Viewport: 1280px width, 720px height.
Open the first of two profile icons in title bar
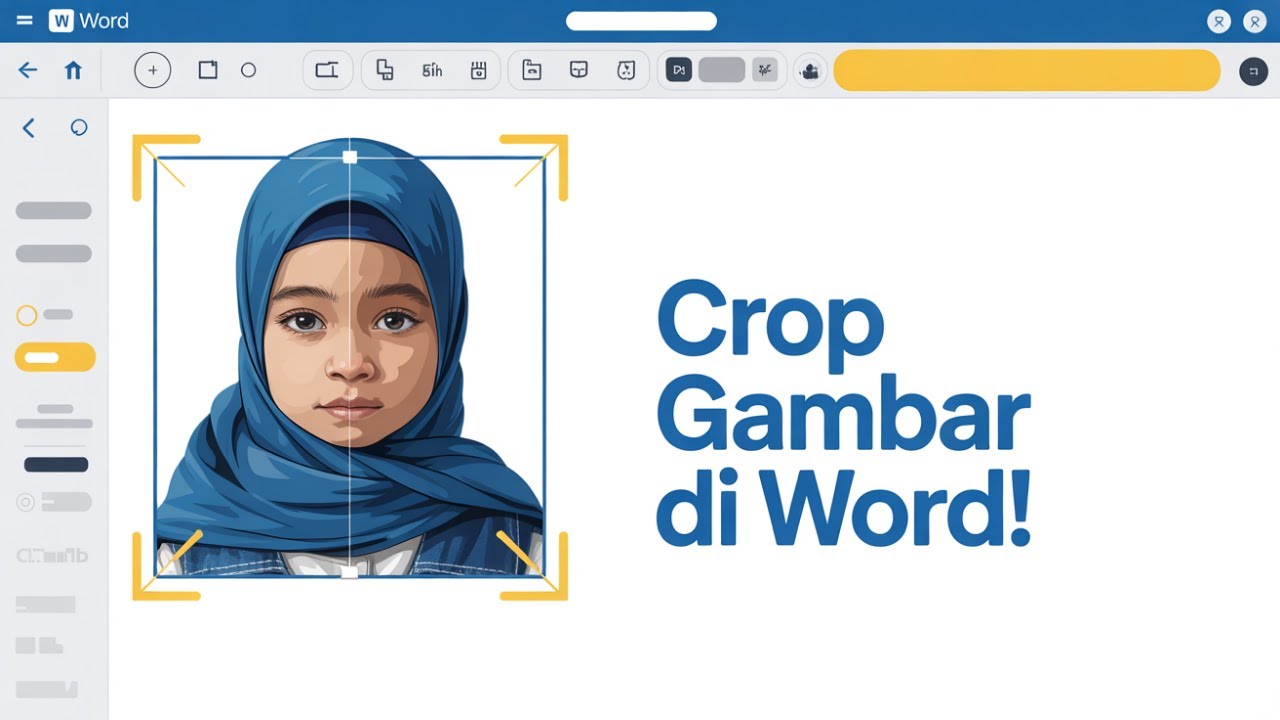pyautogui.click(x=1218, y=21)
